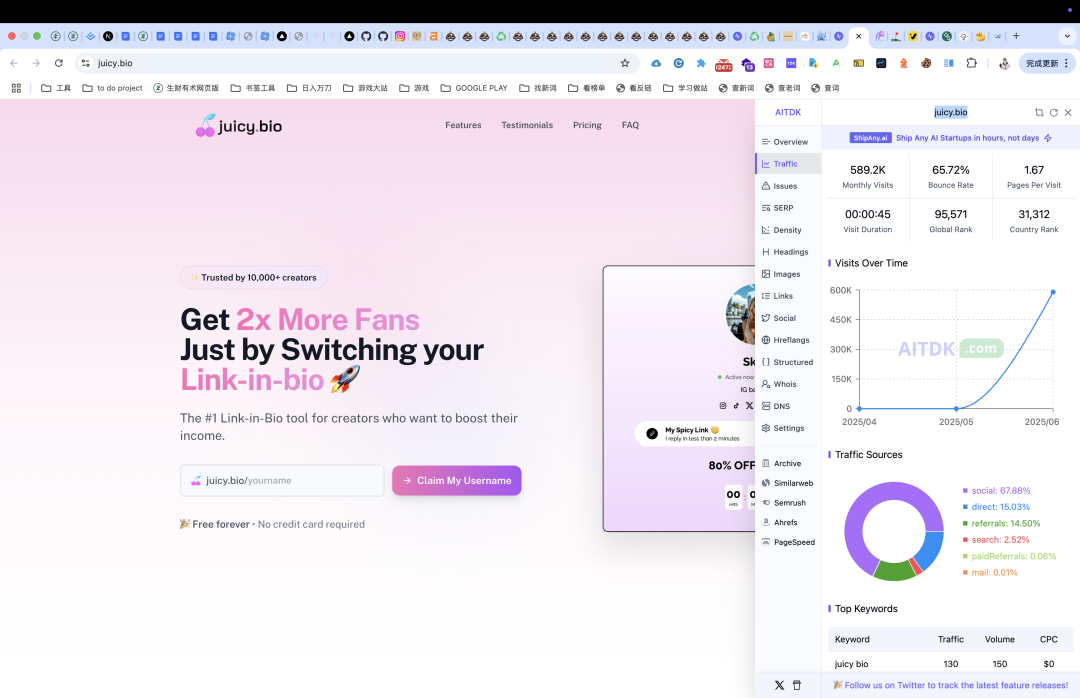Open the to do project bookmarks folder
This screenshot has height=698, width=1080.
click(x=112, y=88)
